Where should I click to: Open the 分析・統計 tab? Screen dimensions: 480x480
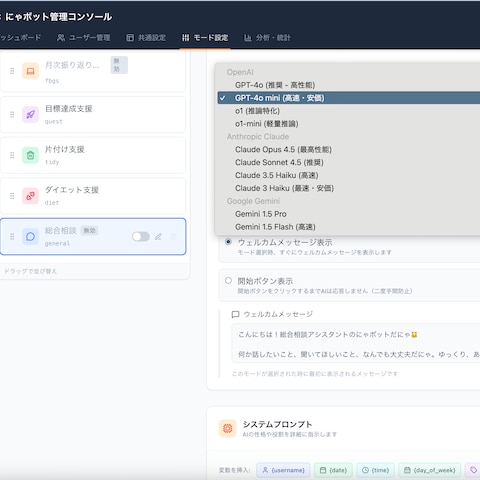267,38
